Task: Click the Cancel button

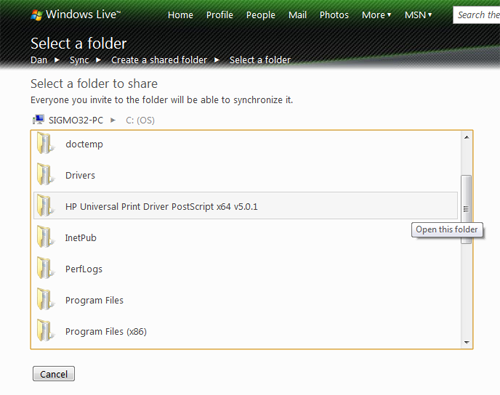Action: click(54, 374)
